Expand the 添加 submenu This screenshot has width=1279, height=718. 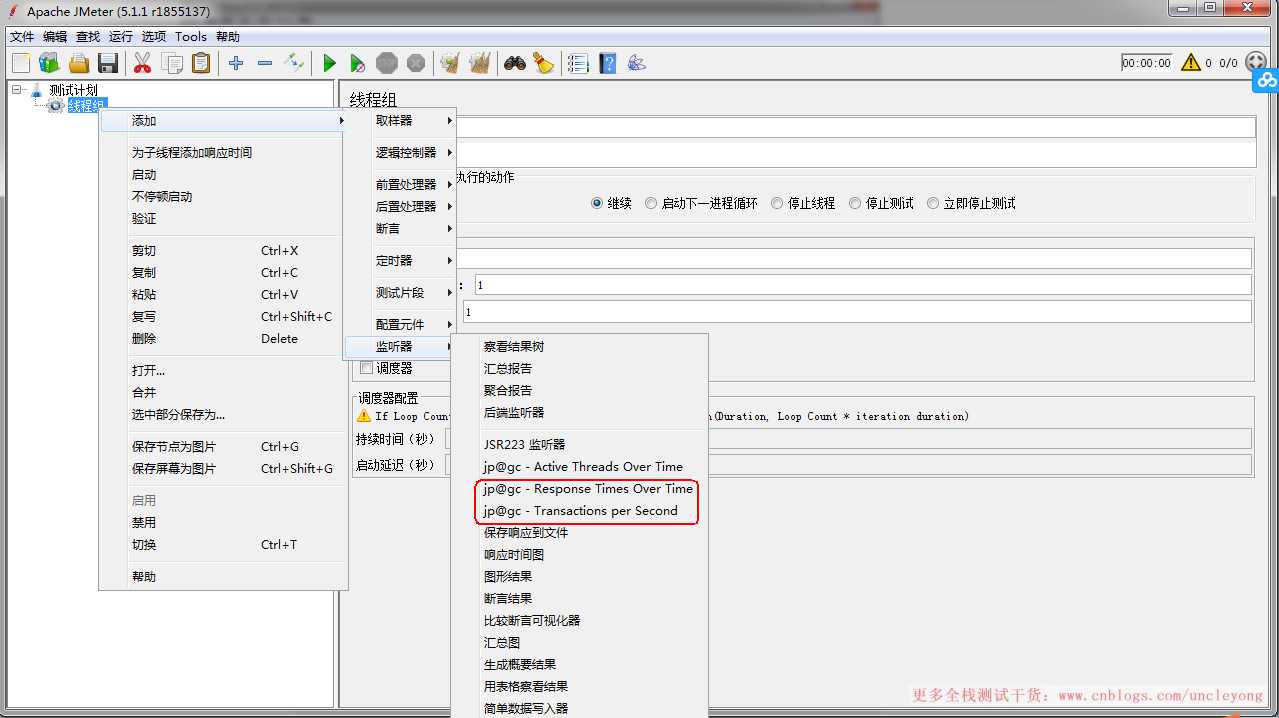[222, 120]
